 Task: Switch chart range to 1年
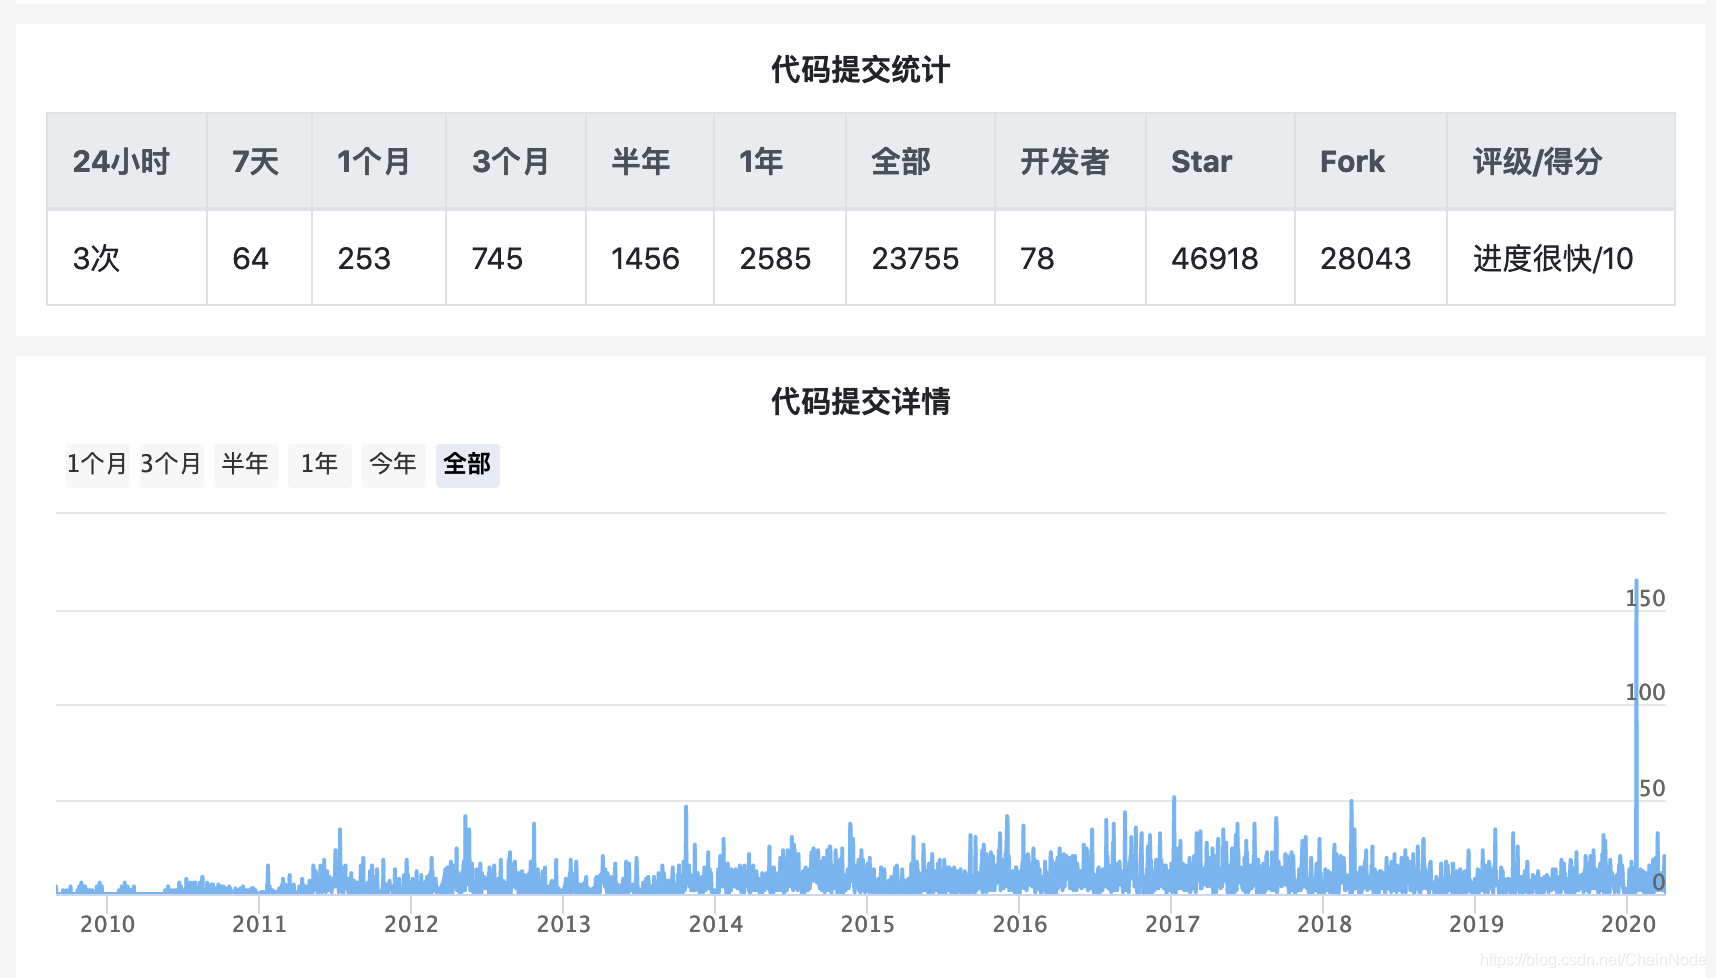click(x=320, y=465)
